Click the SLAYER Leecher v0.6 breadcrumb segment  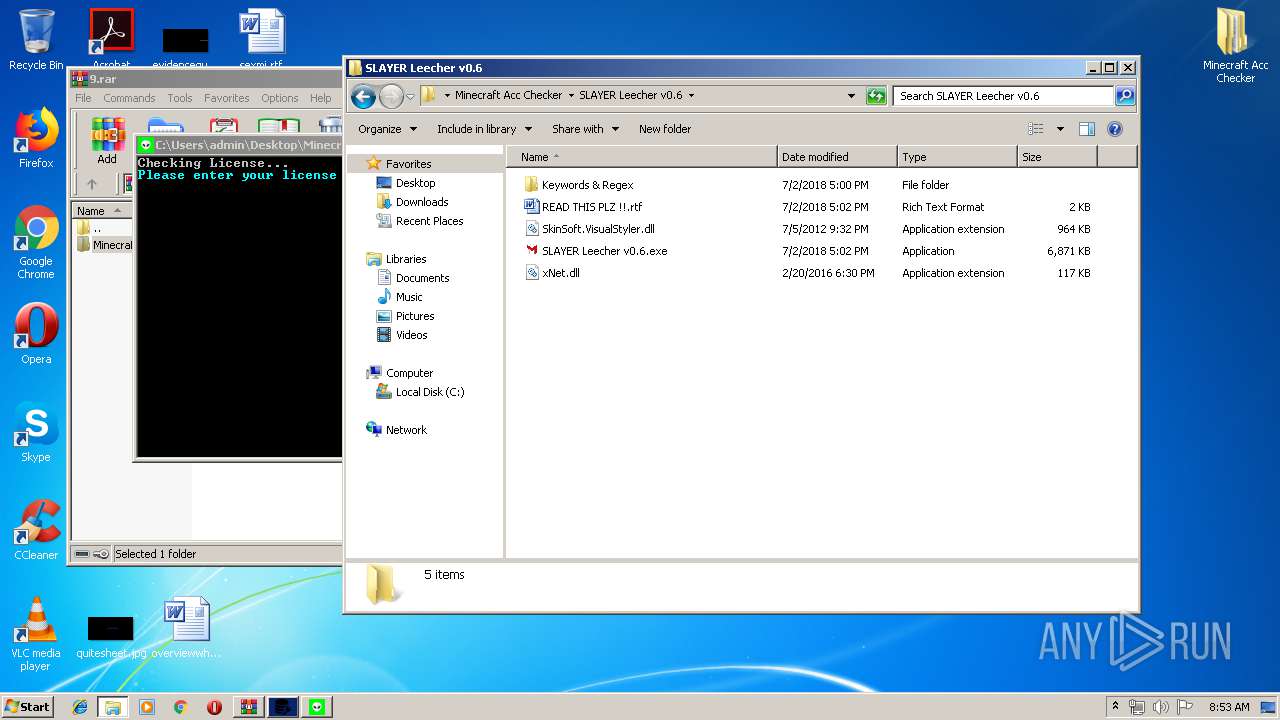(630, 96)
